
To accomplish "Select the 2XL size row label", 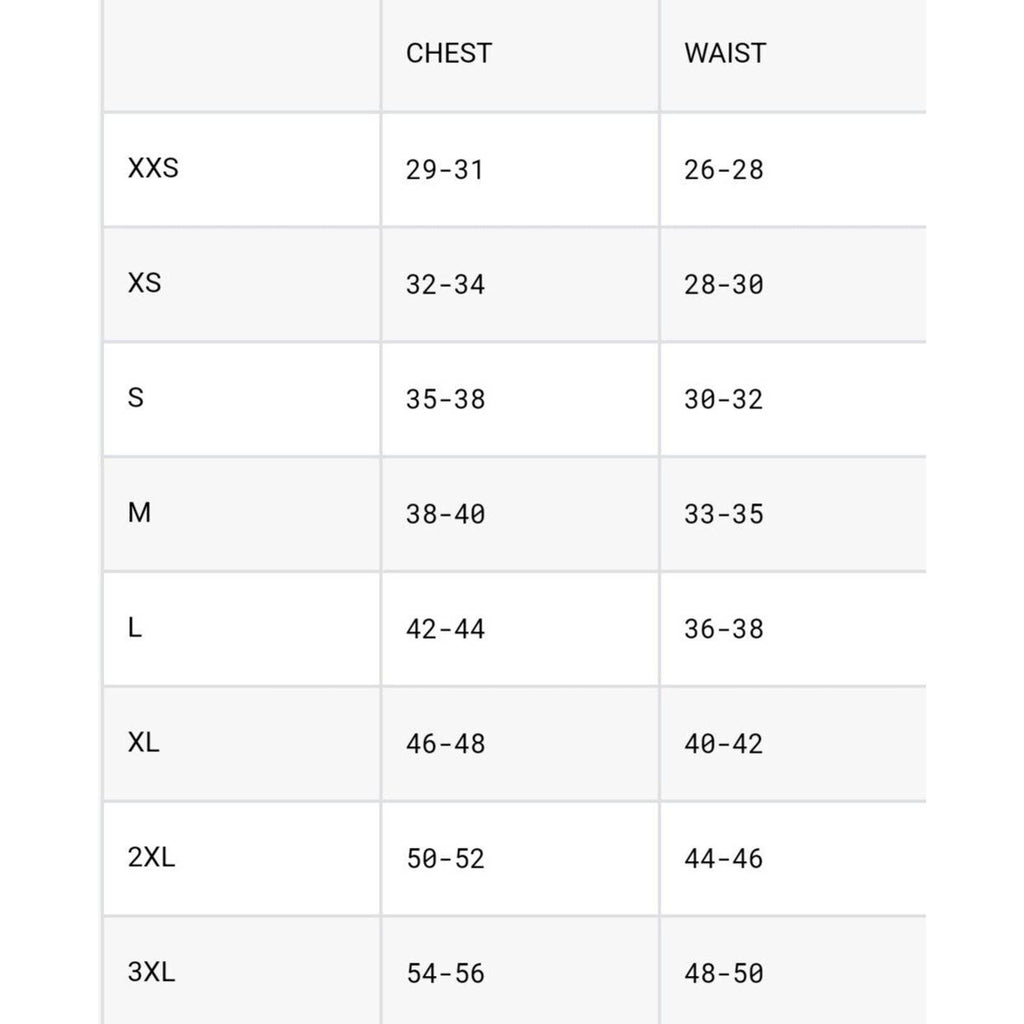I will (x=152, y=857).
